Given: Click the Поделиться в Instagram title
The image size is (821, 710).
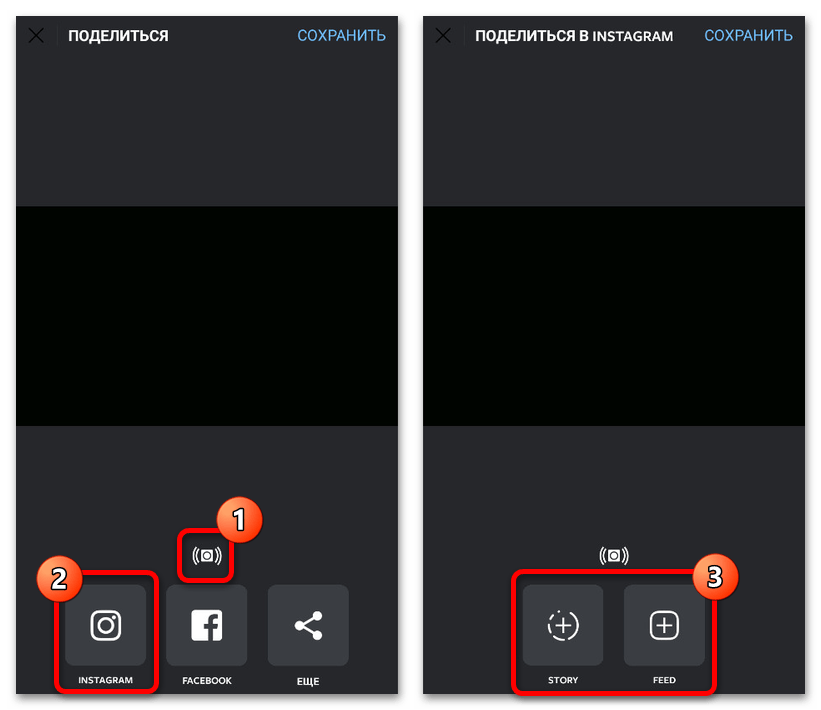Looking at the screenshot, I should [x=574, y=36].
